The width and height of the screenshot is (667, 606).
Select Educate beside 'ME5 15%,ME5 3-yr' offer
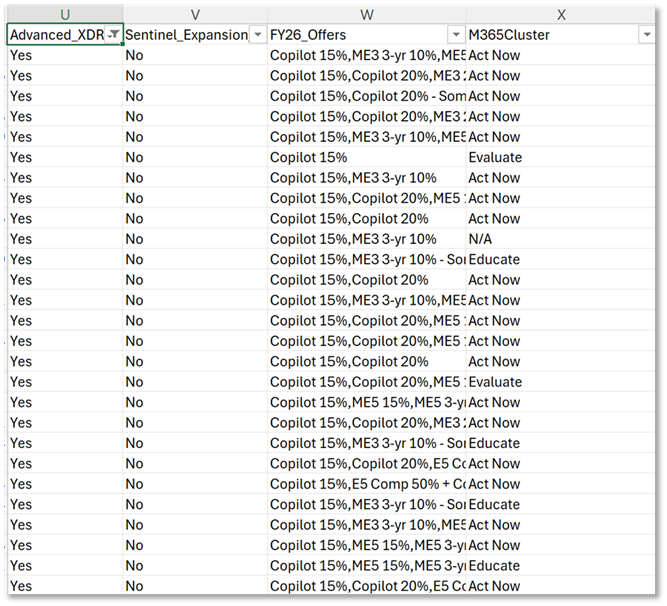pyautogui.click(x=561, y=566)
